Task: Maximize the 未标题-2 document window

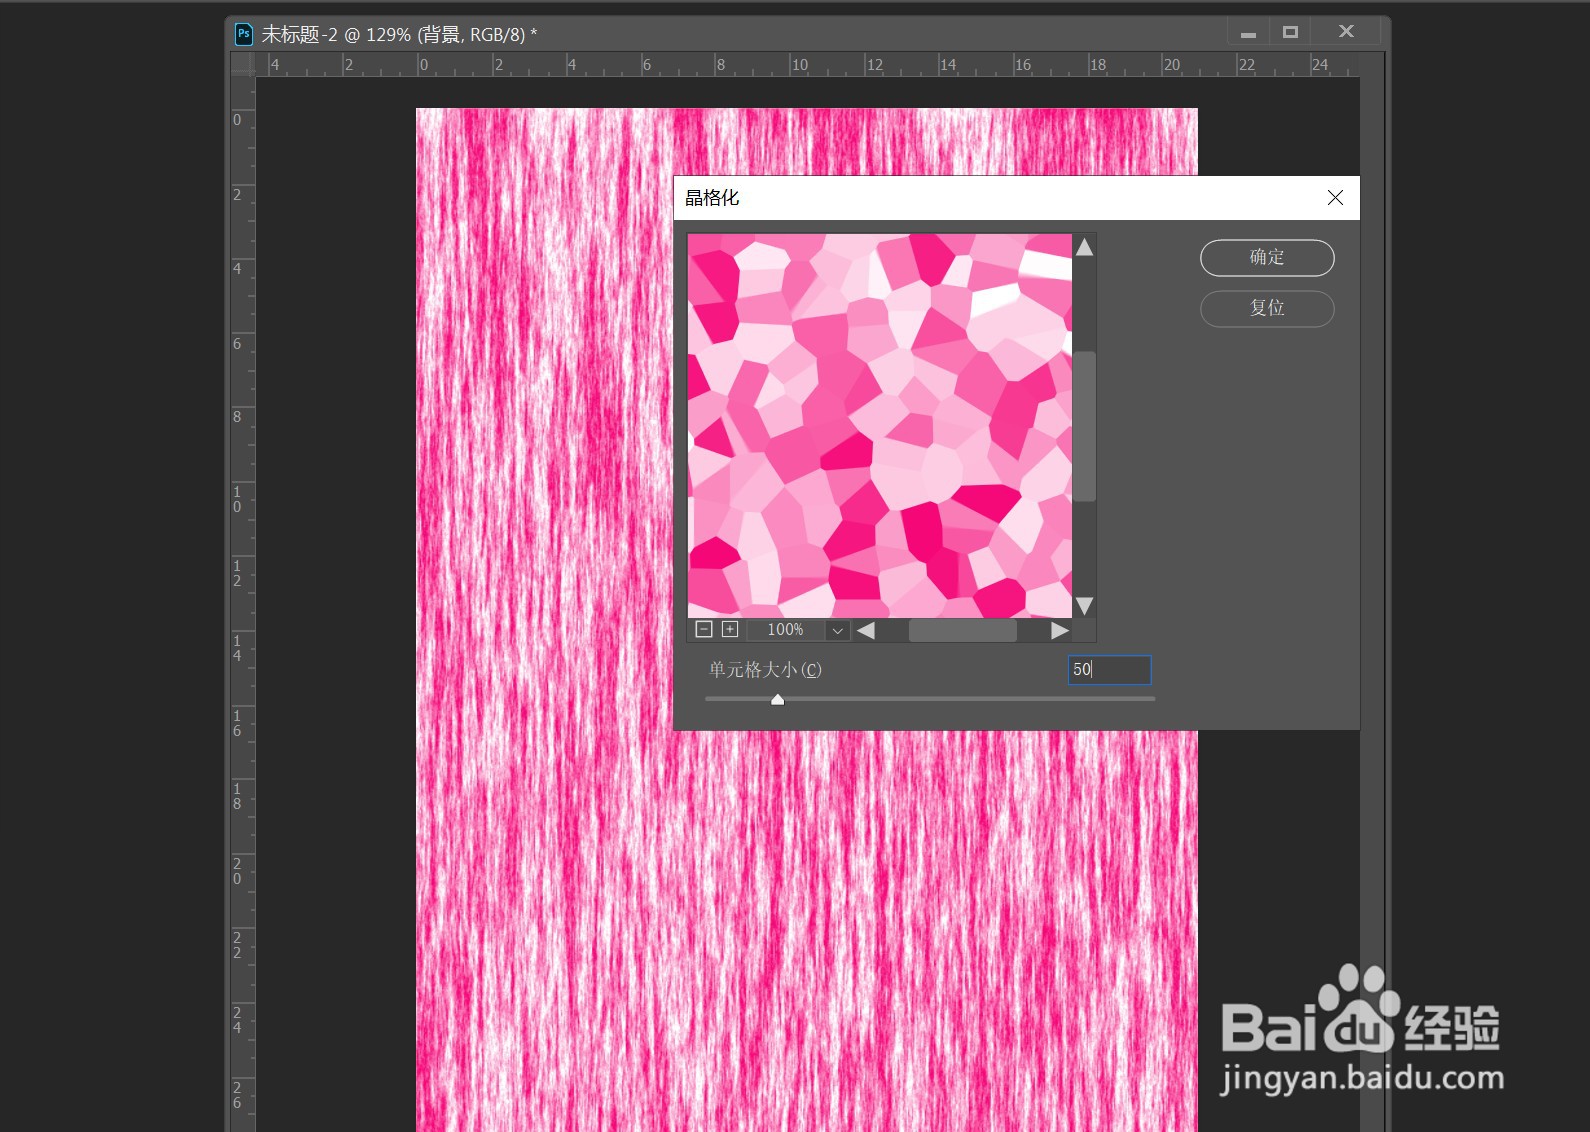Action: tap(1291, 33)
